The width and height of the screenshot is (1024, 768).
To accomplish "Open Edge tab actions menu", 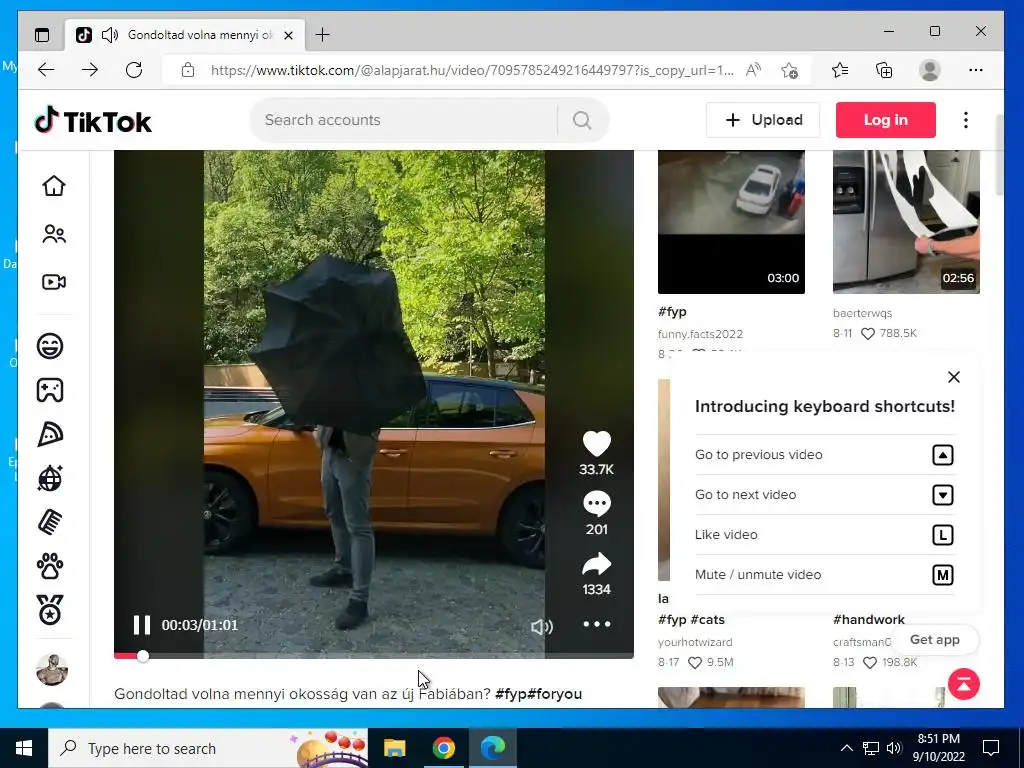I will (42, 35).
